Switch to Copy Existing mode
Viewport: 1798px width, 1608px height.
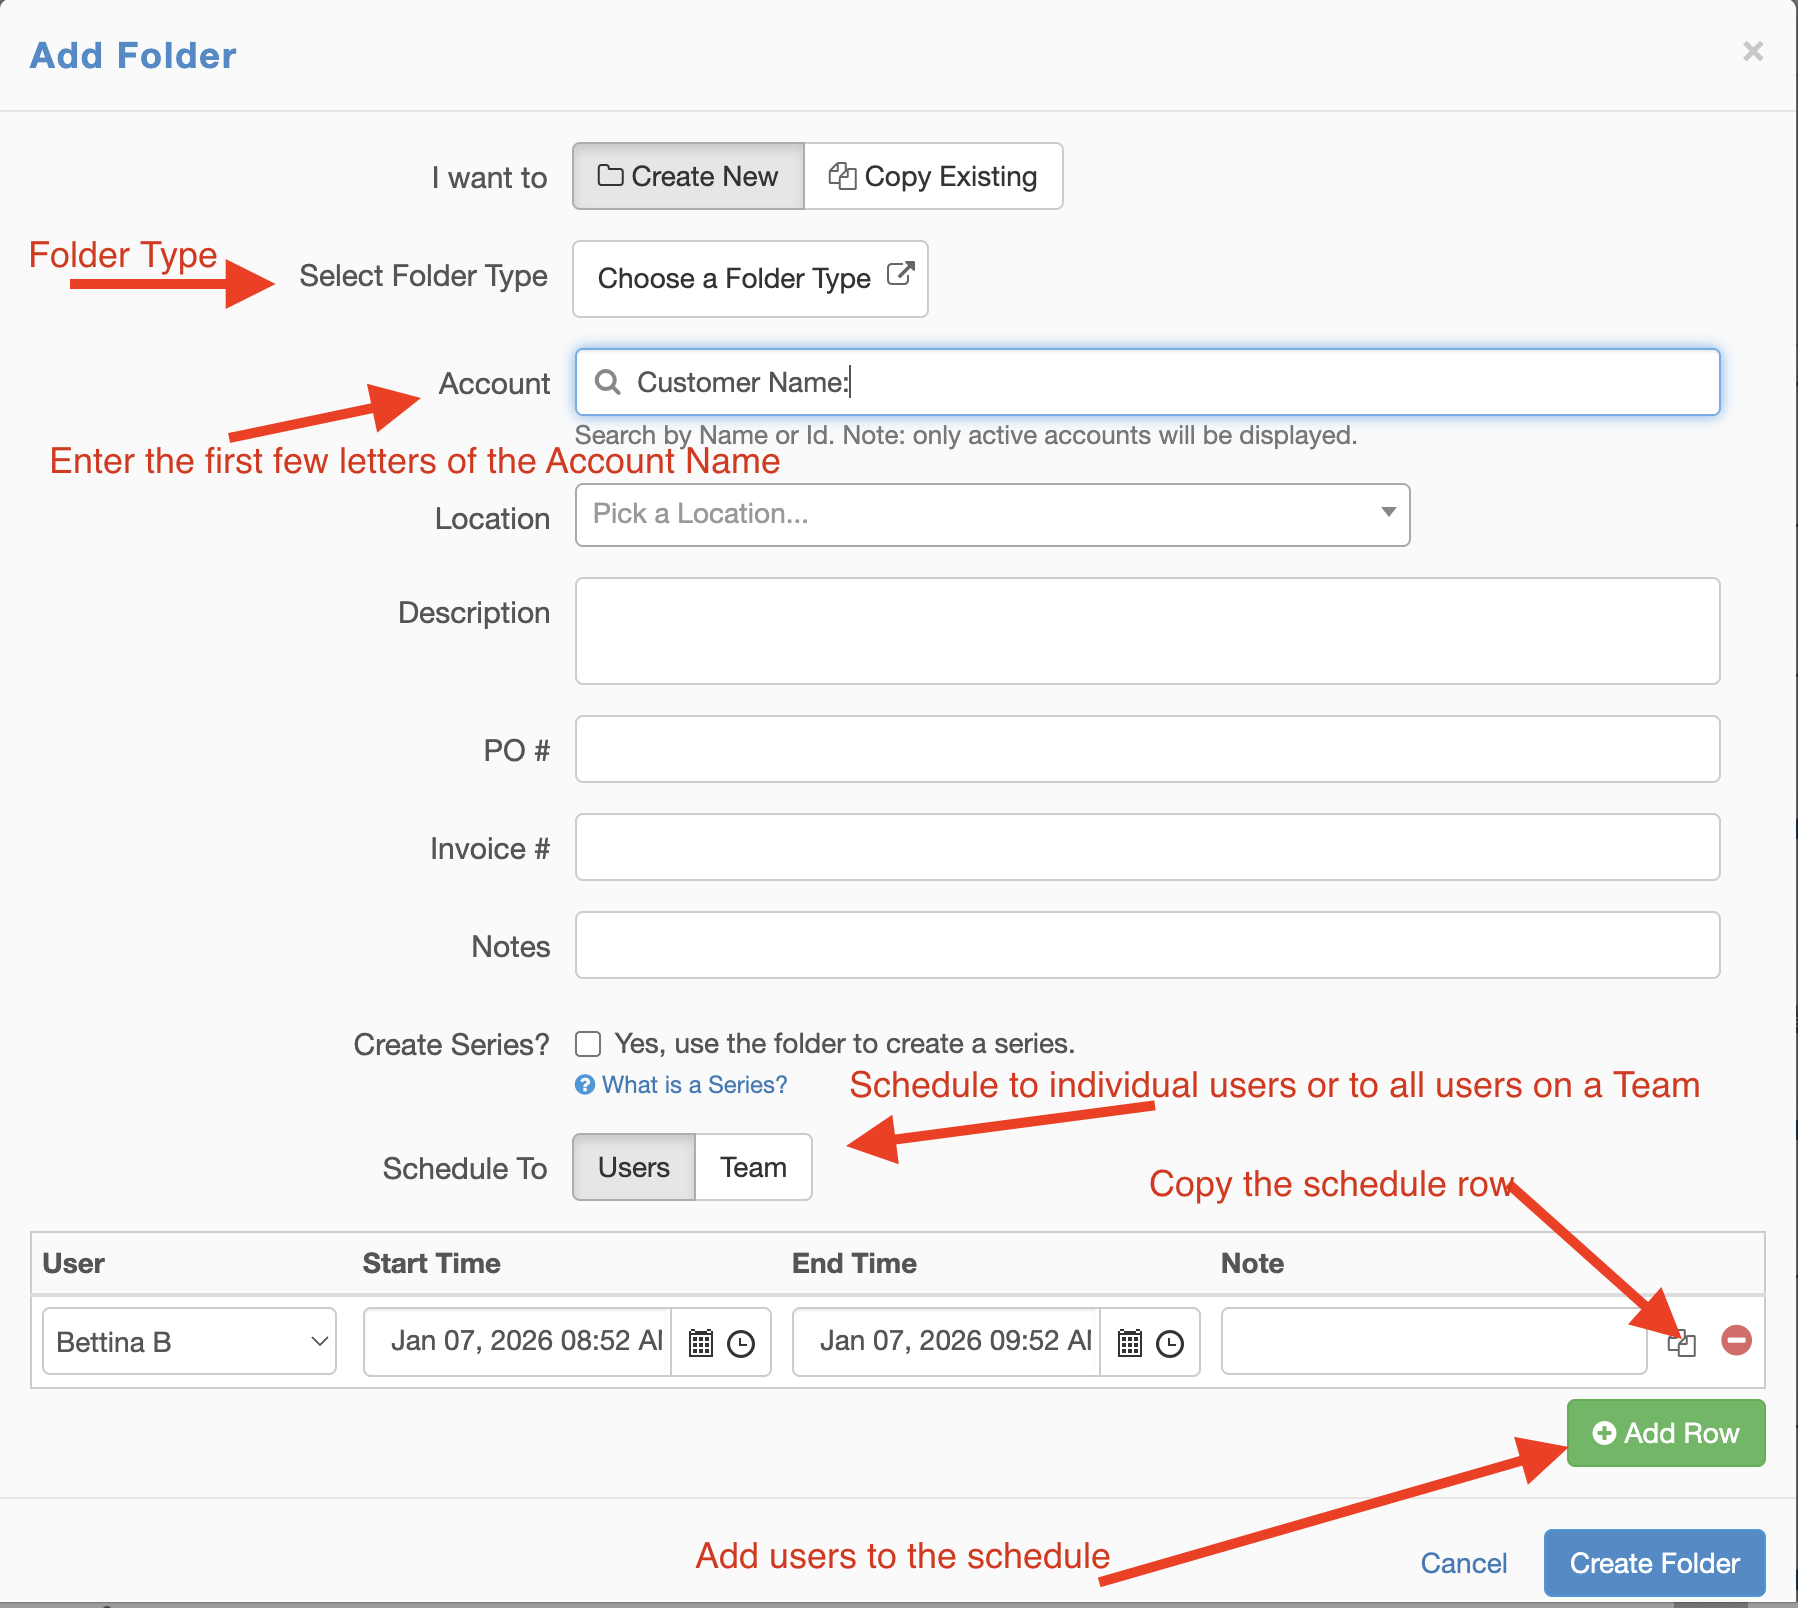(933, 176)
